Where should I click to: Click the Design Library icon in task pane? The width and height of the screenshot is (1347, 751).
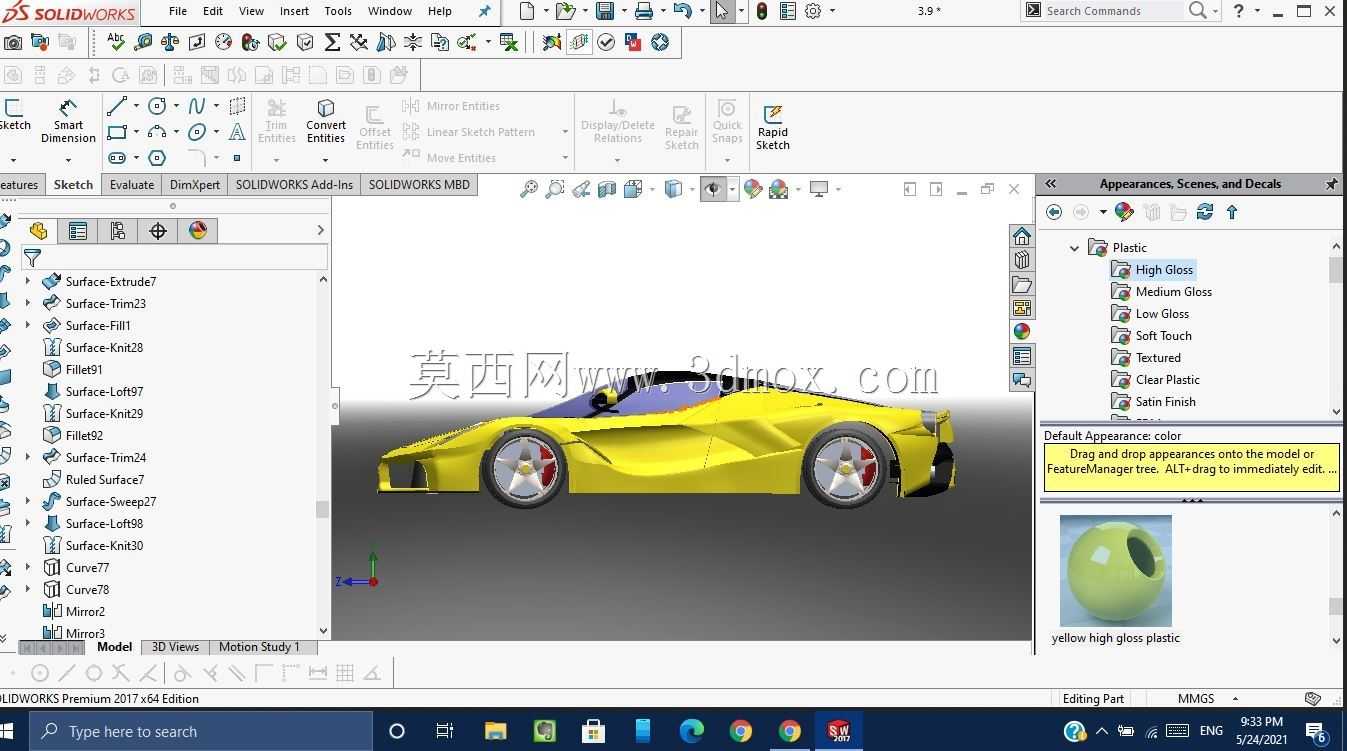[1021, 260]
